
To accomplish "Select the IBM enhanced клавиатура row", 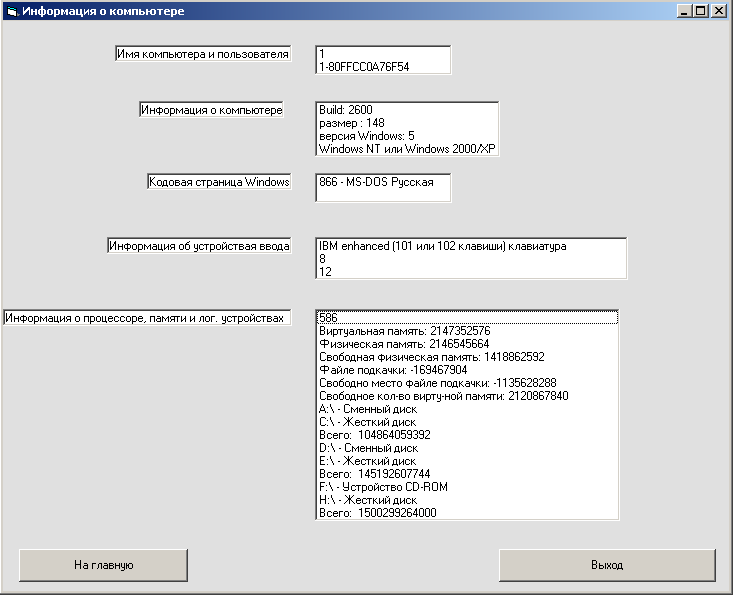I will tap(471, 246).
